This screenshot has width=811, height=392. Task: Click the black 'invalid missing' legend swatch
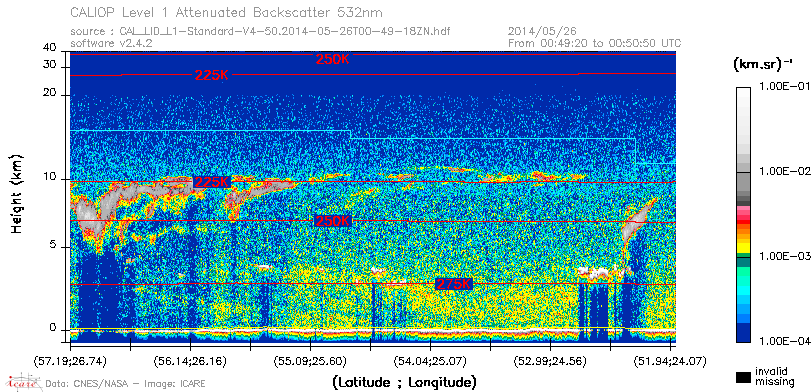point(742,378)
